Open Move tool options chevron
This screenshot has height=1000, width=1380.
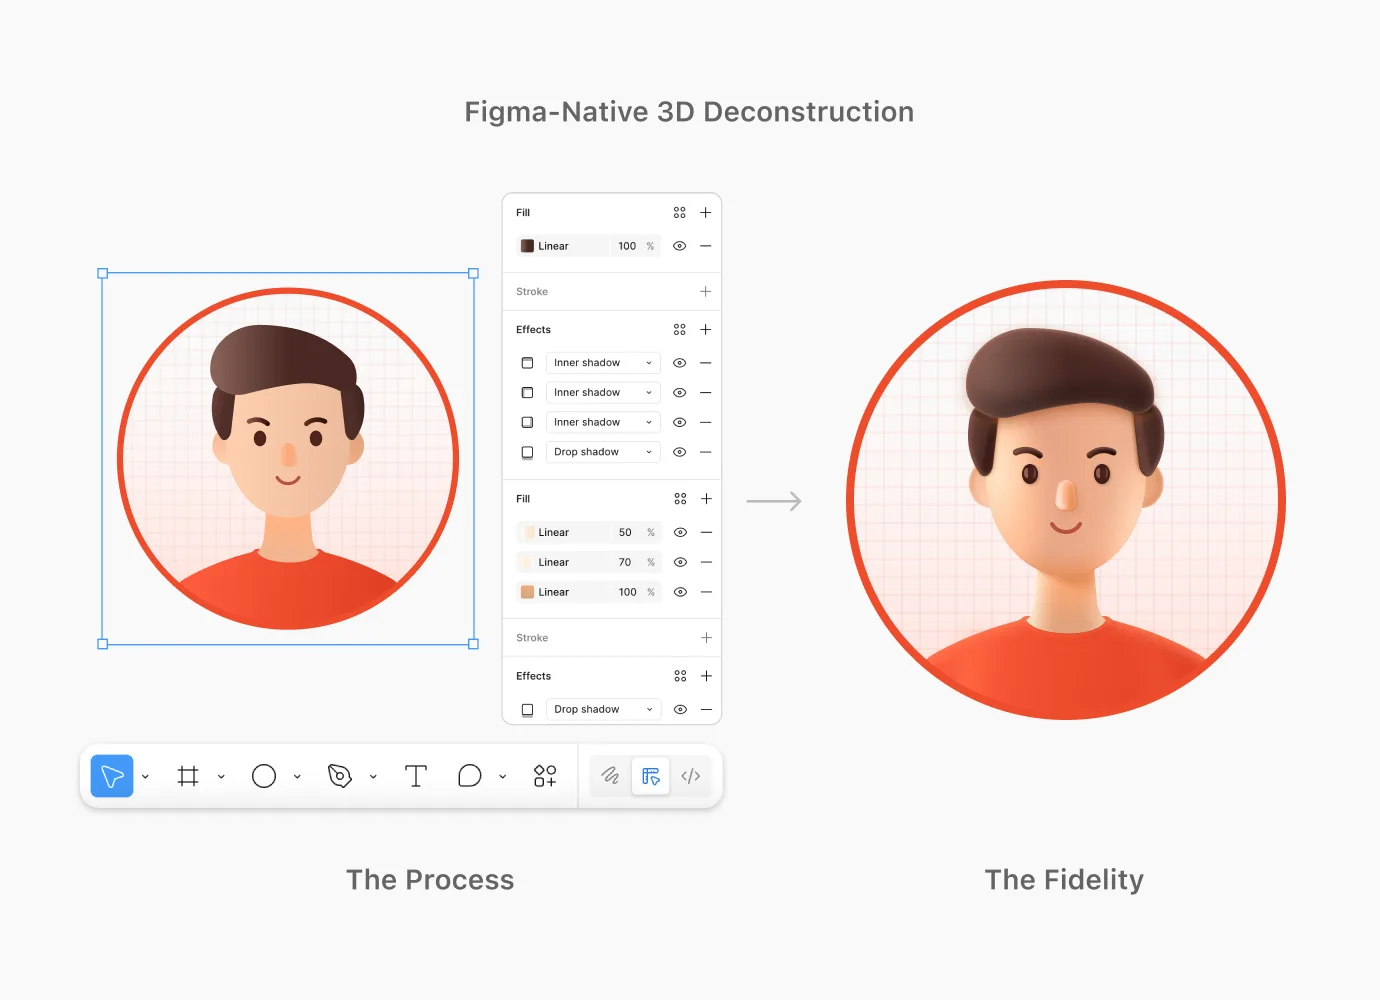coord(146,777)
